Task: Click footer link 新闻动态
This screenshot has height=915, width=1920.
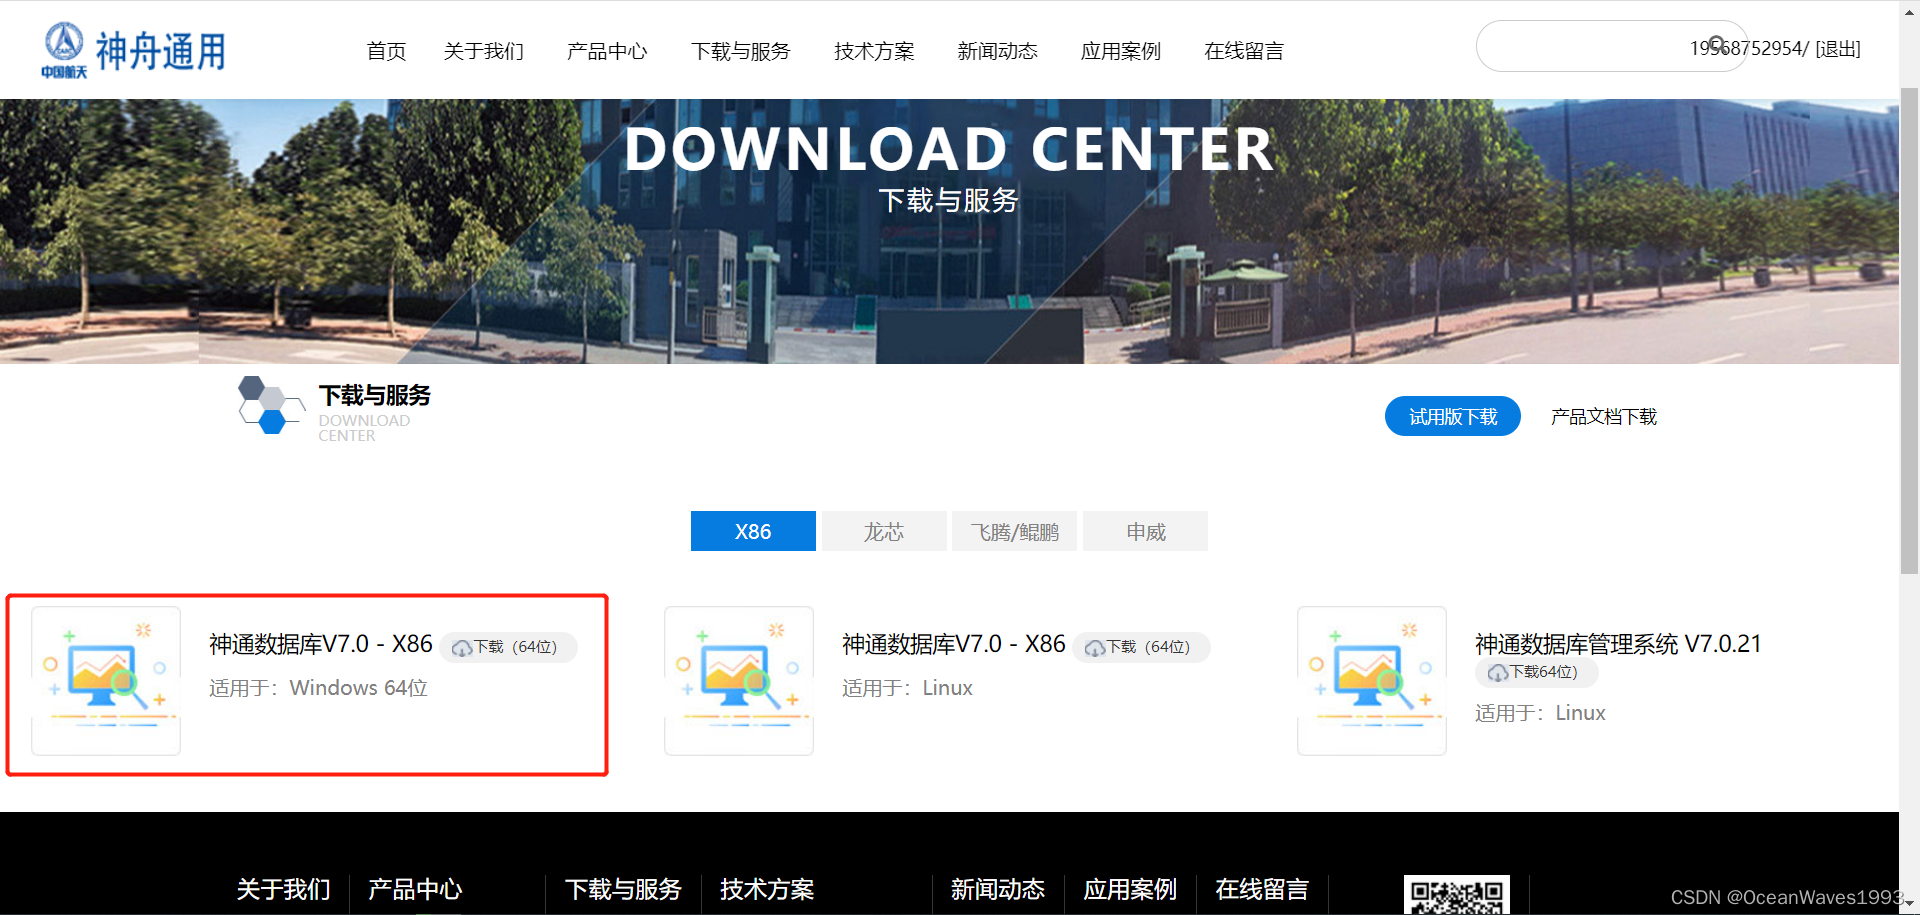Action: pos(997,889)
